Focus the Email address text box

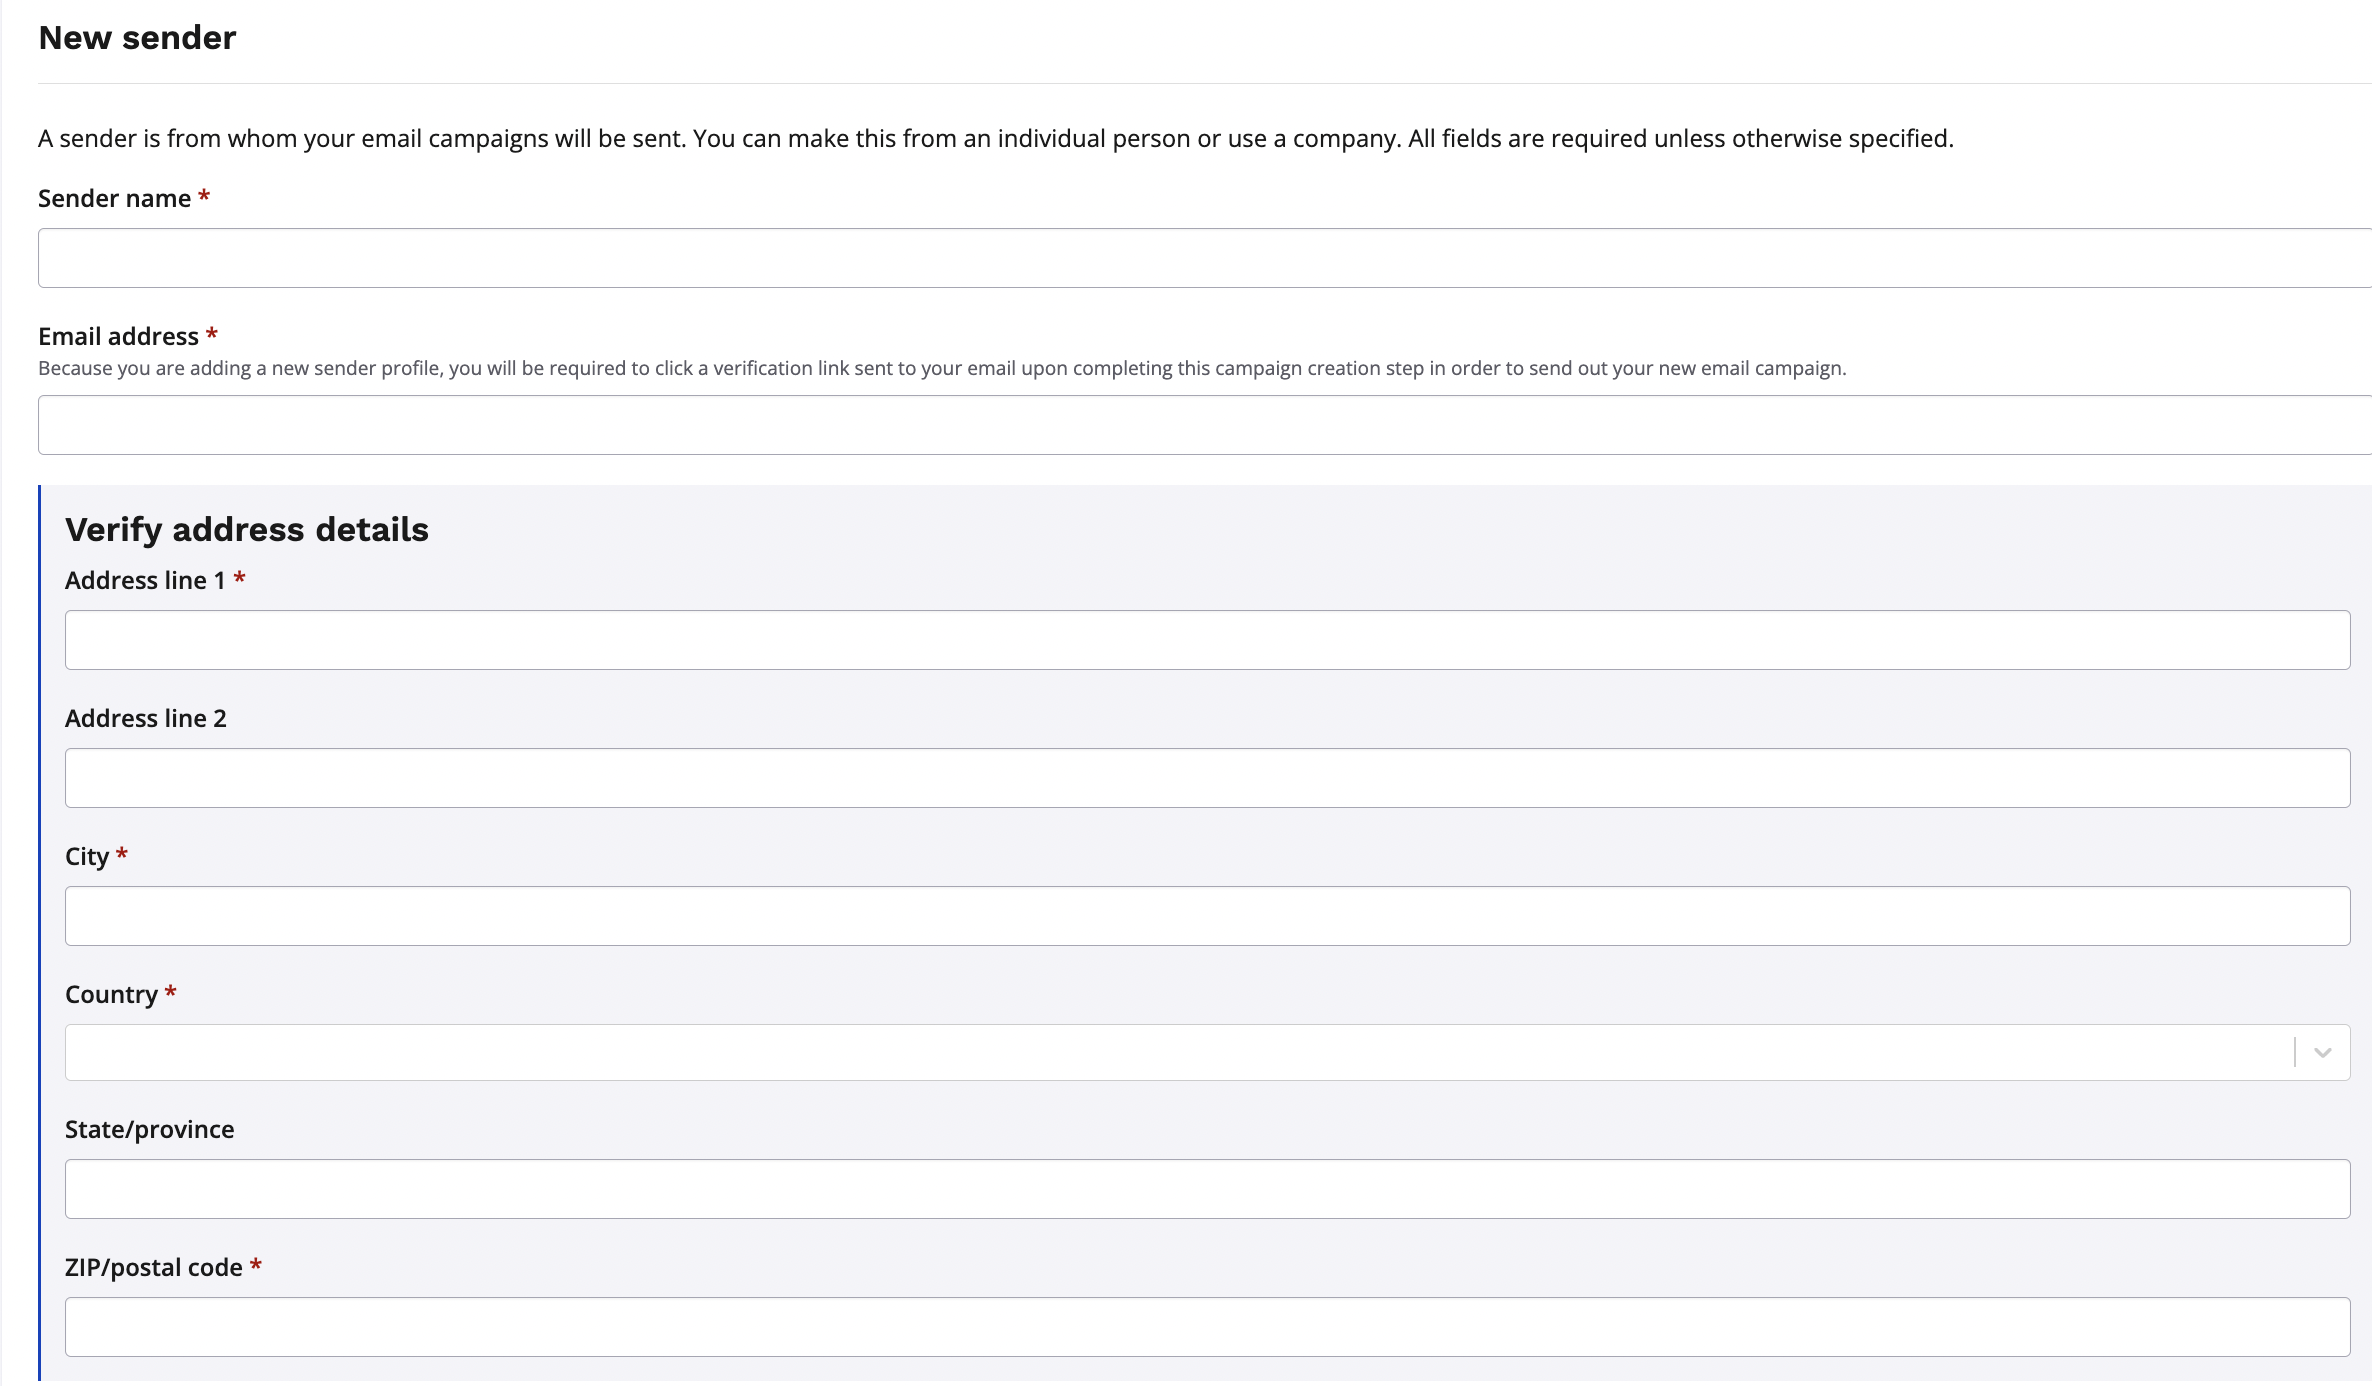(x=1200, y=425)
